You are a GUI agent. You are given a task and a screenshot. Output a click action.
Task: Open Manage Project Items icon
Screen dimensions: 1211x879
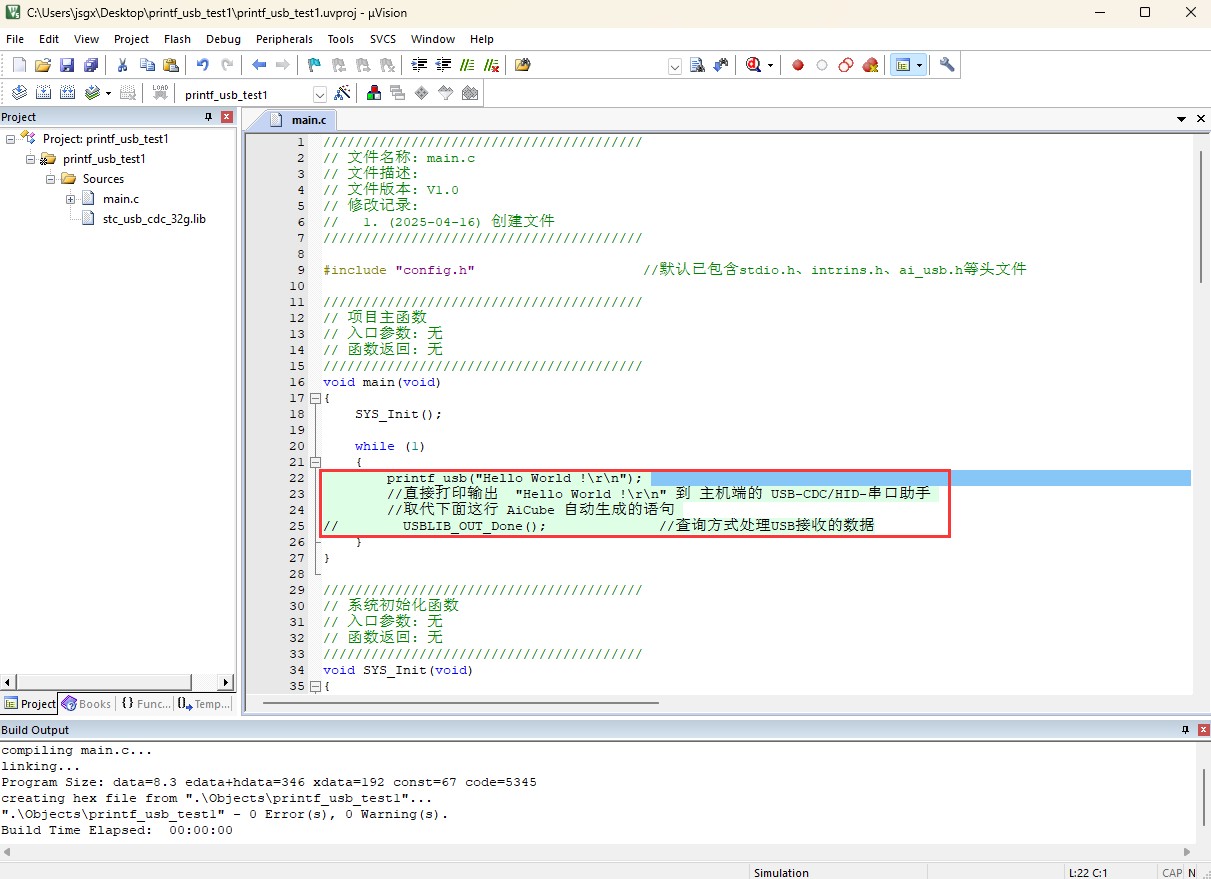(373, 93)
